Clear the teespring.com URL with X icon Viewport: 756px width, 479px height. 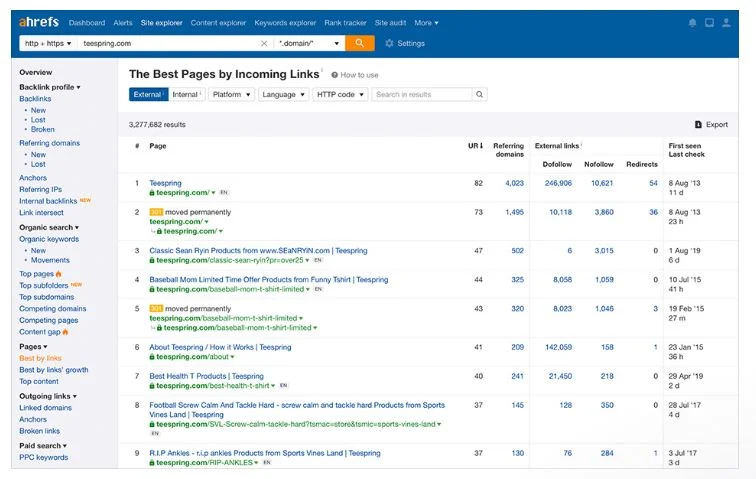(x=264, y=43)
